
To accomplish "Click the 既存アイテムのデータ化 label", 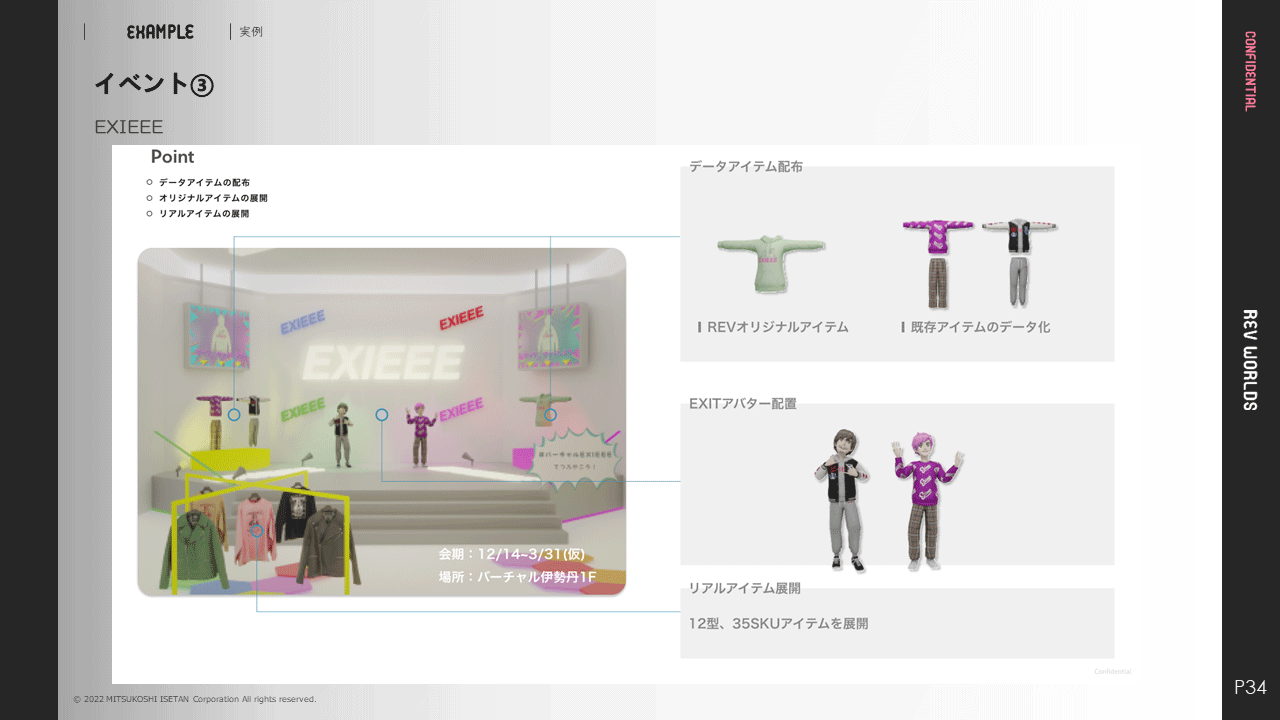I will (980, 327).
